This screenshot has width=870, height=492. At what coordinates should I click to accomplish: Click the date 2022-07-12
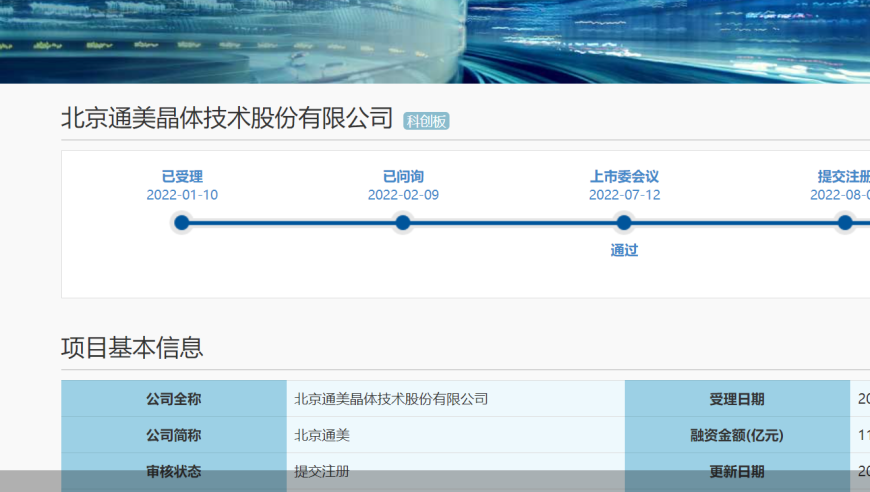[x=624, y=195]
